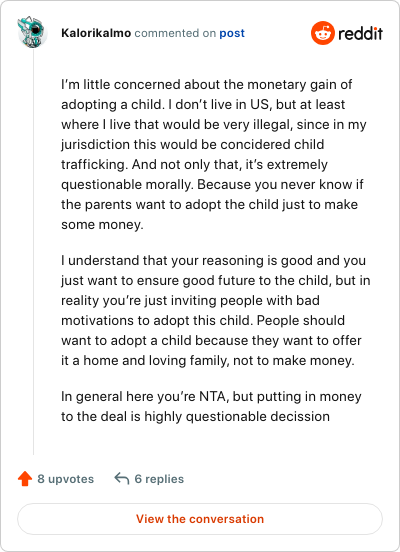Click the paragraph starting "I'm little concerned"
The height and width of the screenshot is (552, 400).
[214, 154]
